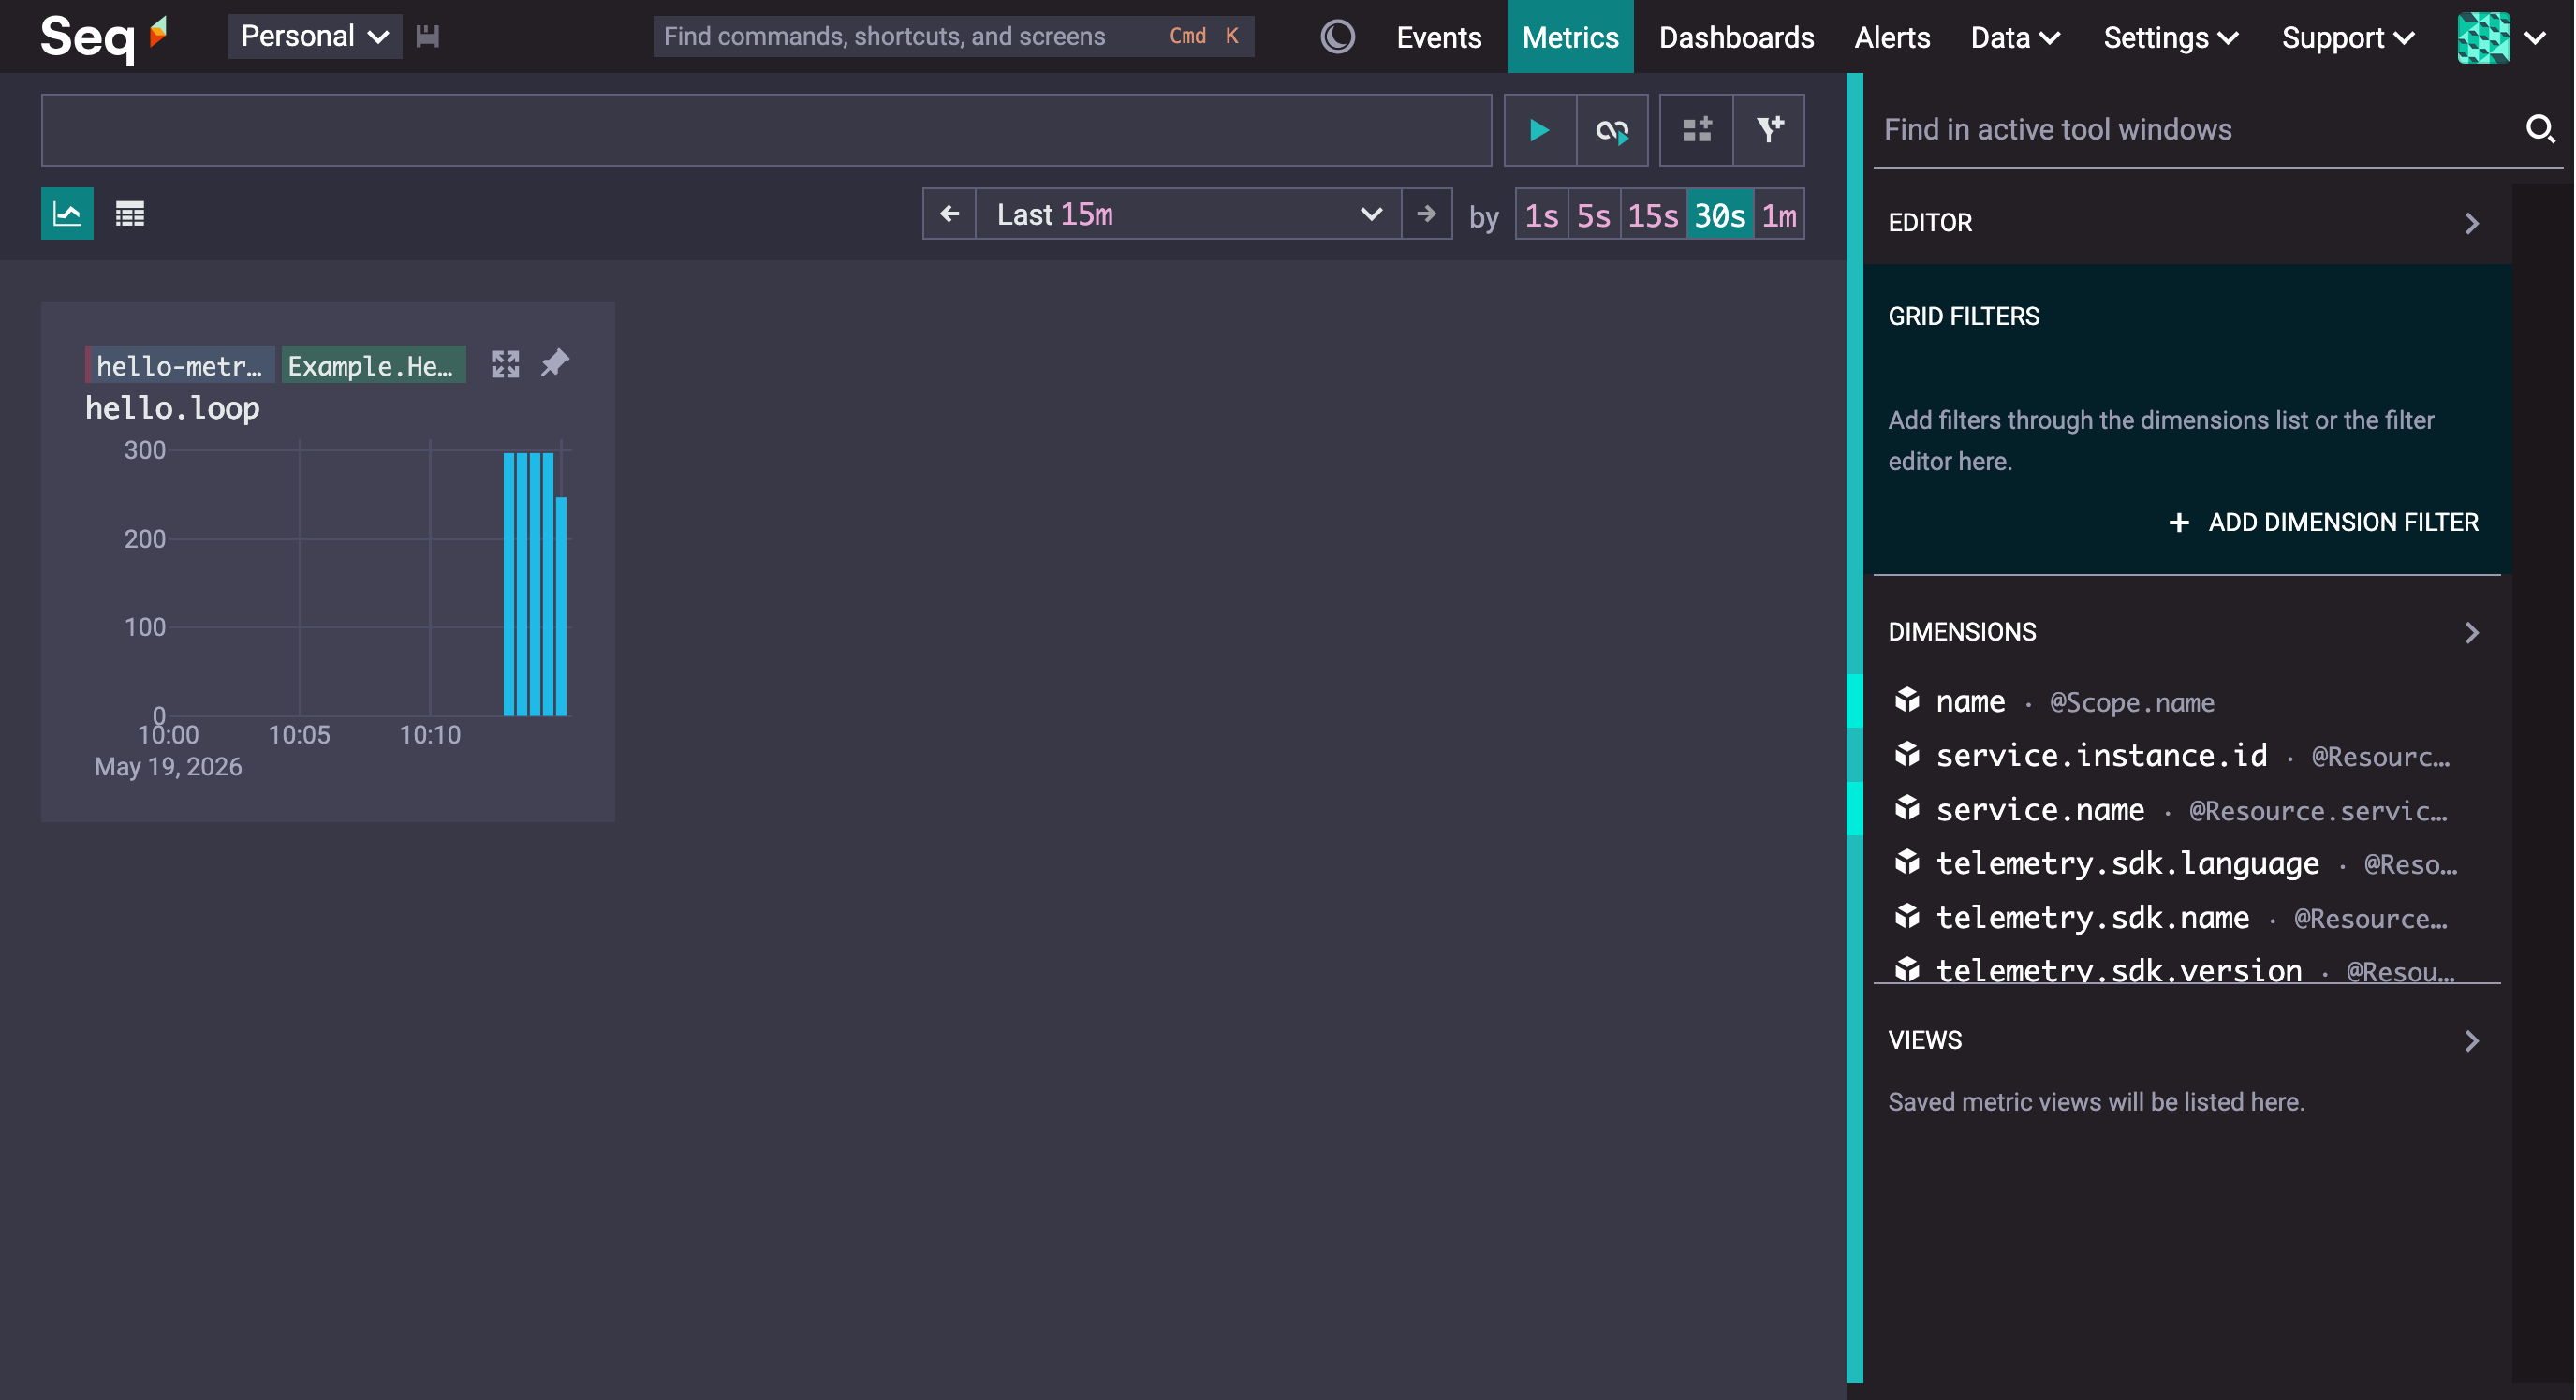
Task: Click the hello.loop chart title
Action: [x=172, y=408]
